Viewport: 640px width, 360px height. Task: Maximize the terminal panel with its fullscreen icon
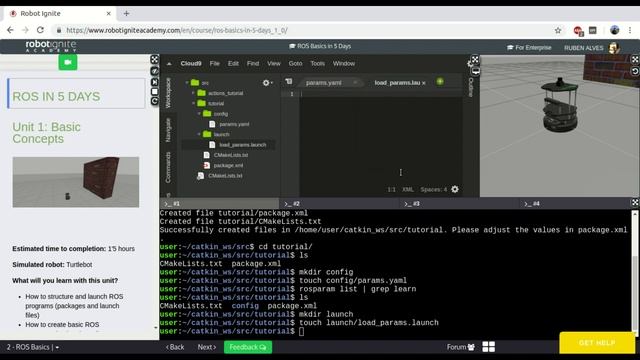tap(635, 202)
